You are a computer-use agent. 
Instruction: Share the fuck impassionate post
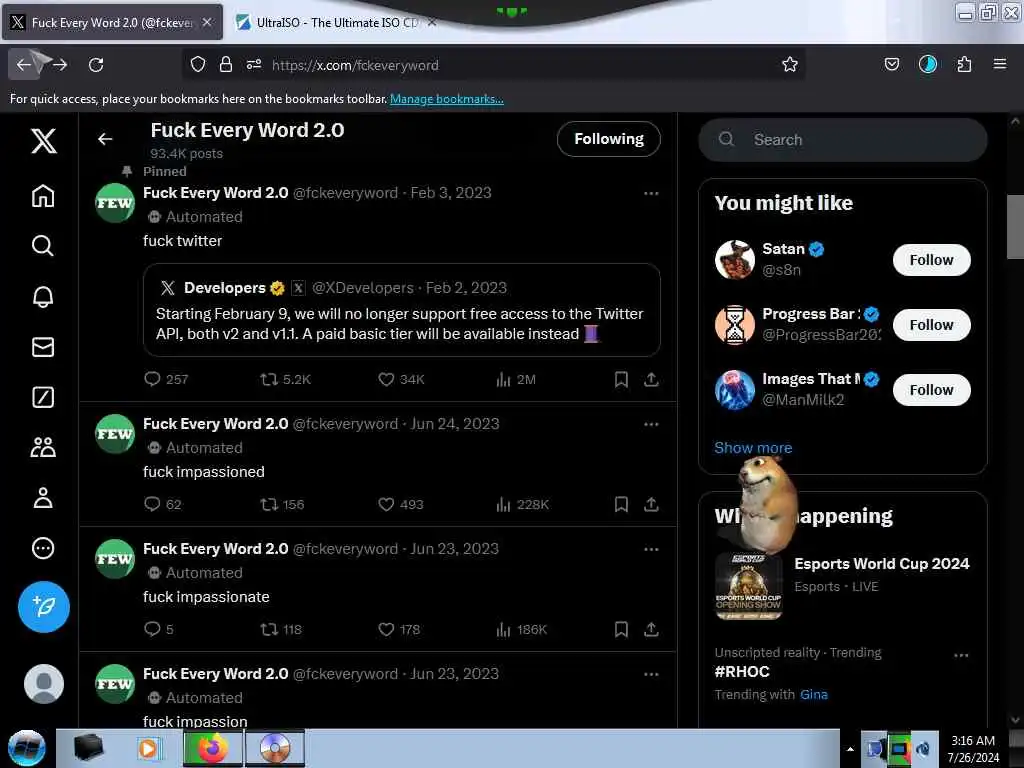click(x=651, y=629)
